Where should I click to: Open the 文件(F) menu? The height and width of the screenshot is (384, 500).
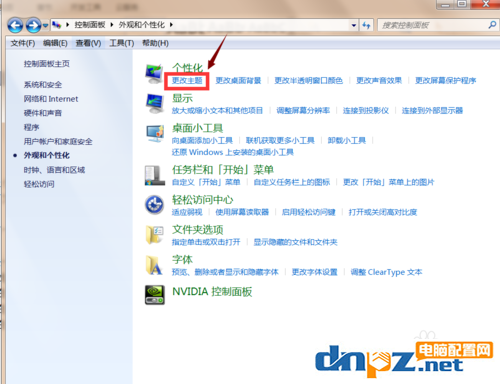tap(23, 43)
